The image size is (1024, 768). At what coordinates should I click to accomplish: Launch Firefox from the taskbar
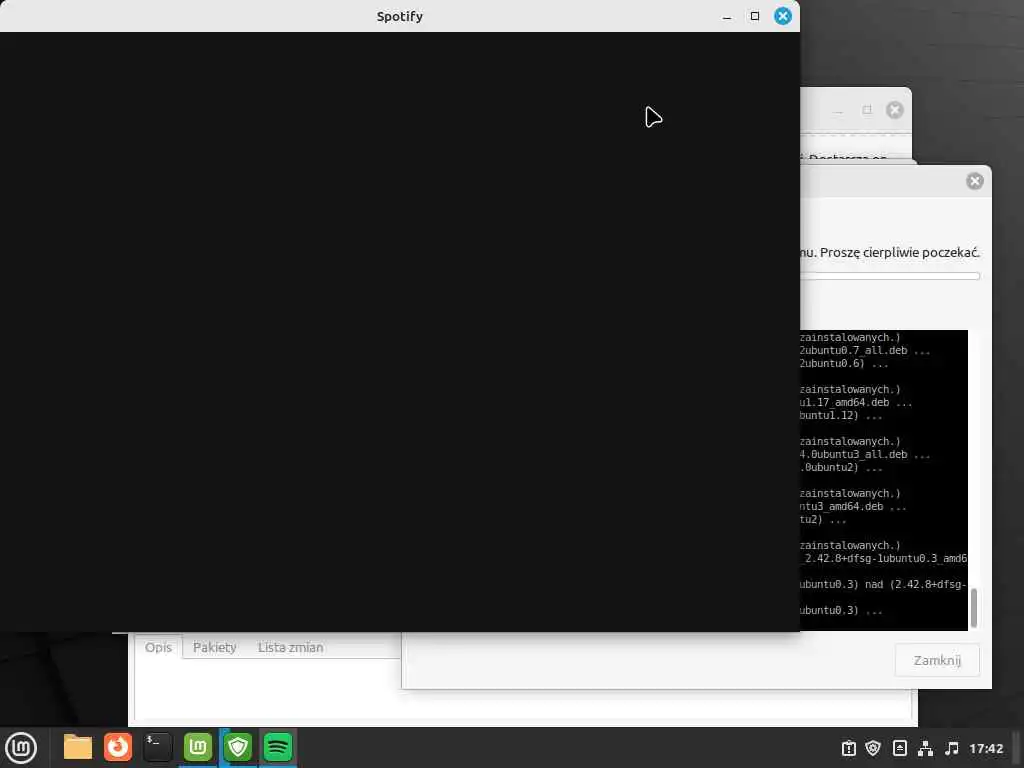(x=118, y=747)
